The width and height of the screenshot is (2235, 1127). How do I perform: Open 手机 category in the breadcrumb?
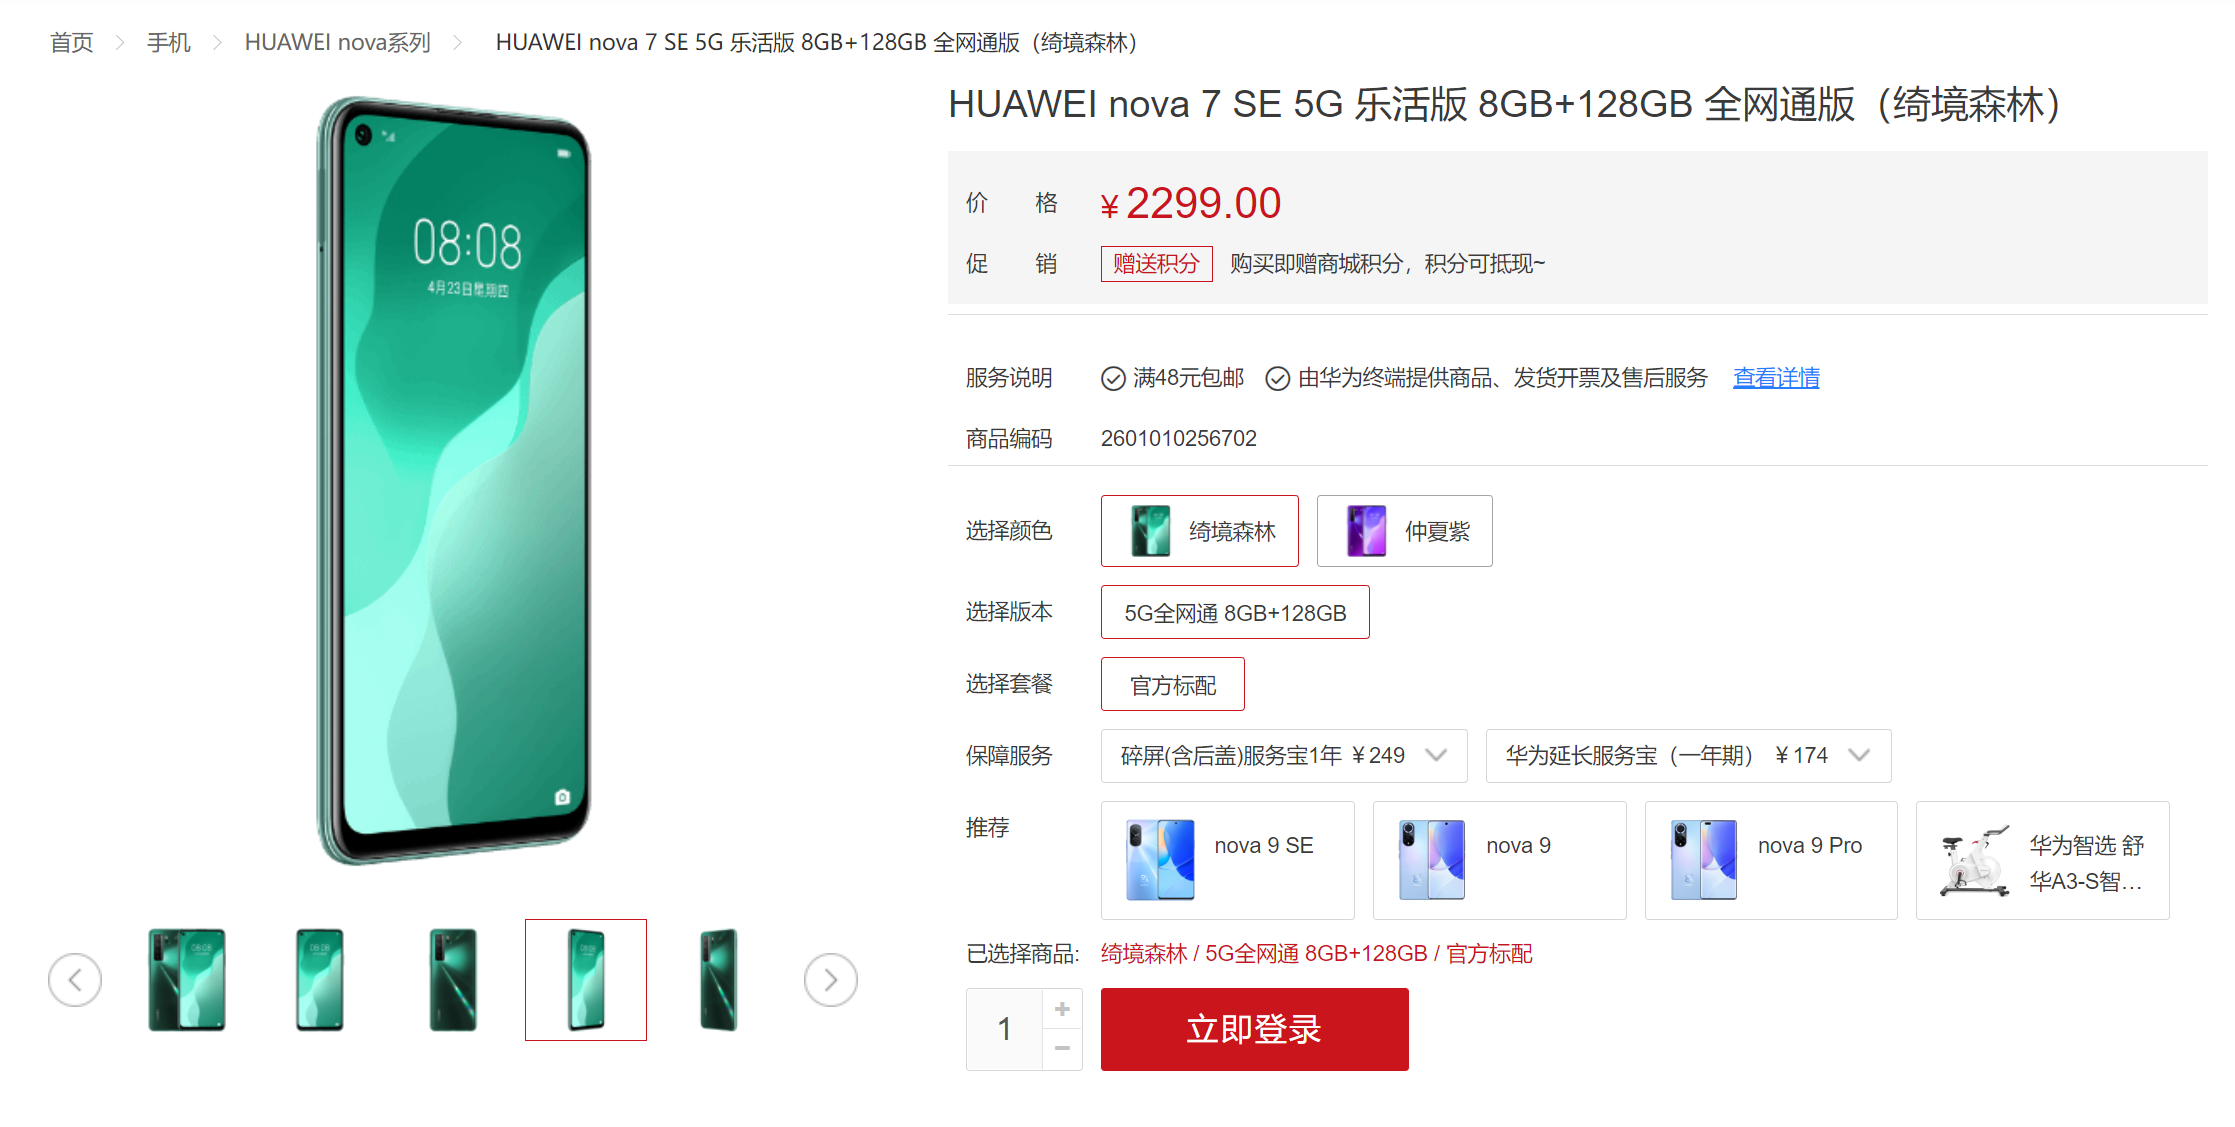pyautogui.click(x=169, y=43)
